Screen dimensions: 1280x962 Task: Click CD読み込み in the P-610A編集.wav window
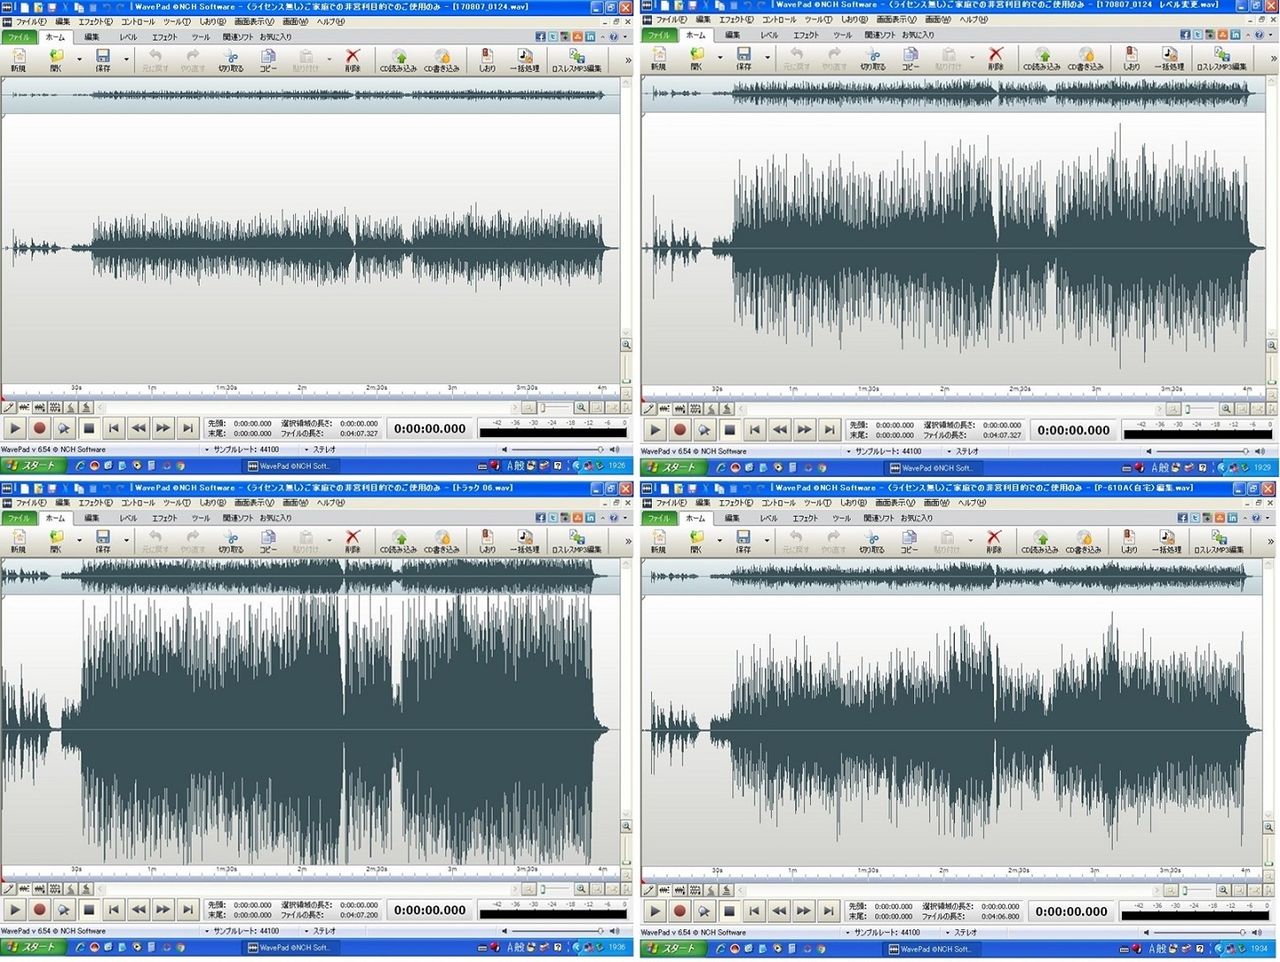coord(1039,542)
